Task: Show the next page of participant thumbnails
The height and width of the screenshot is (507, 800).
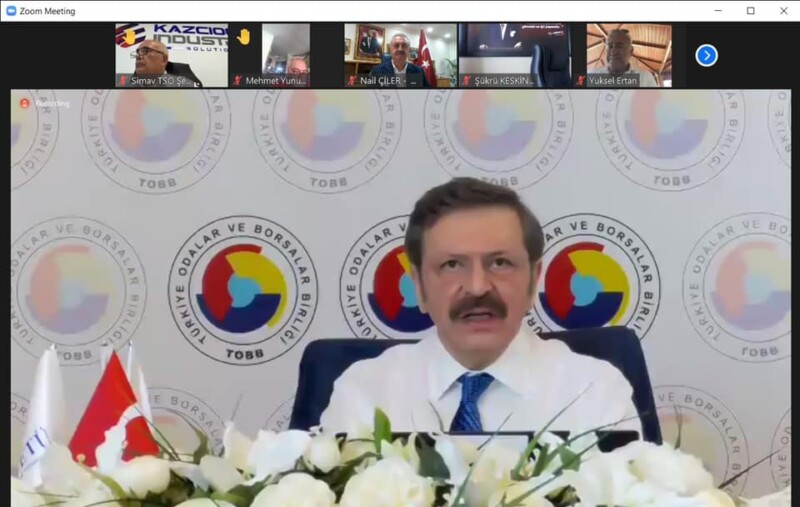Action: coord(706,56)
